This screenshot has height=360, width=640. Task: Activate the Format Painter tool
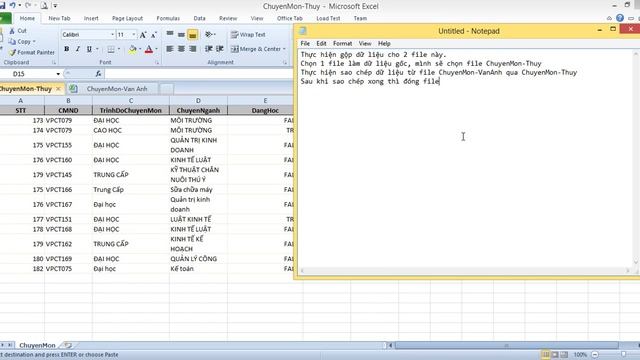32,52
